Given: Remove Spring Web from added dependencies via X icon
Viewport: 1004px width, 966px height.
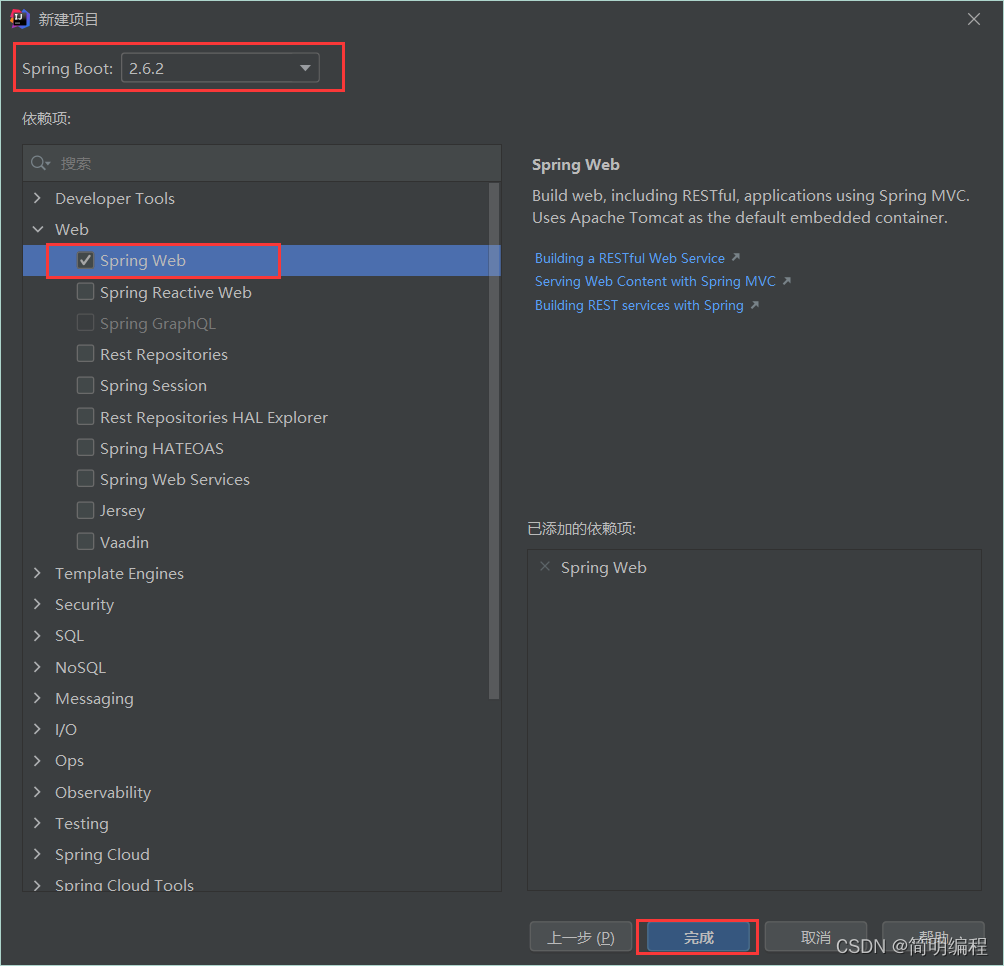Looking at the screenshot, I should 545,567.
